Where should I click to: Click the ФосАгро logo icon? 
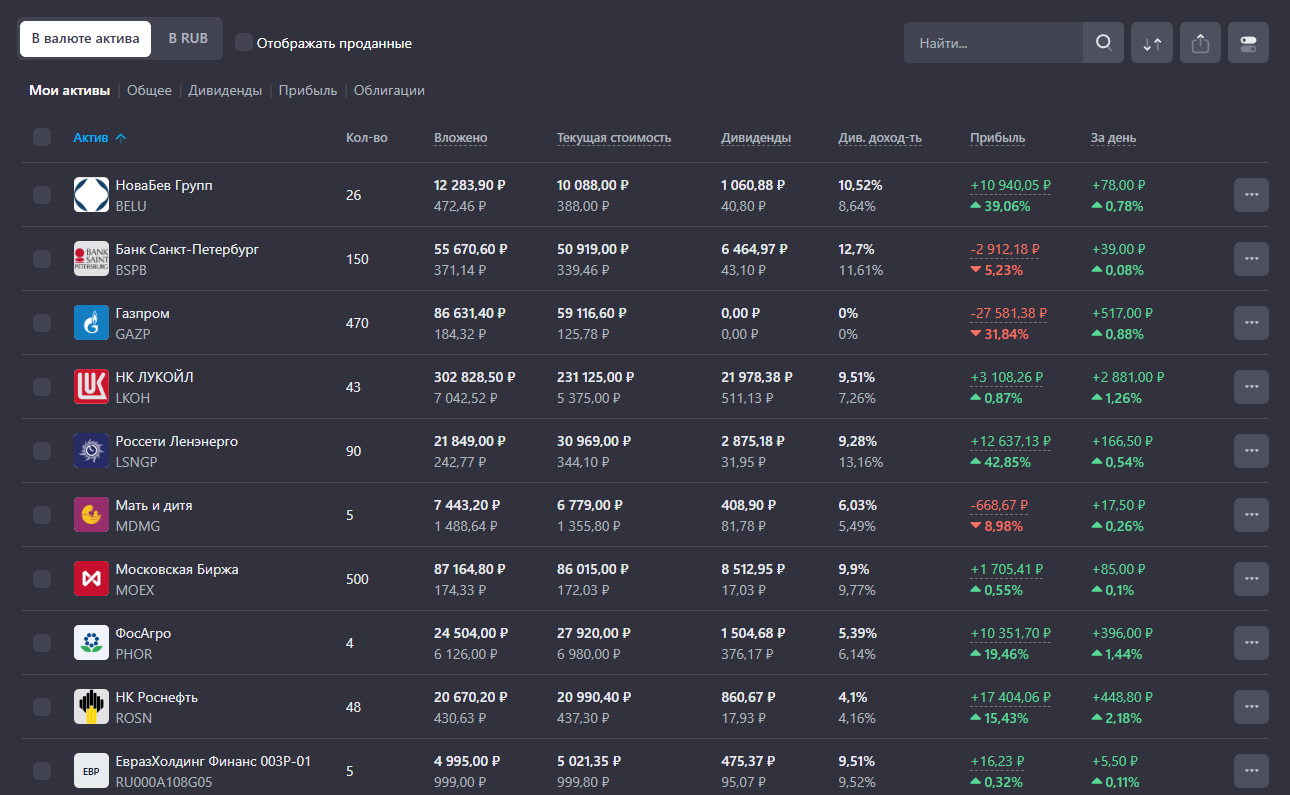91,643
